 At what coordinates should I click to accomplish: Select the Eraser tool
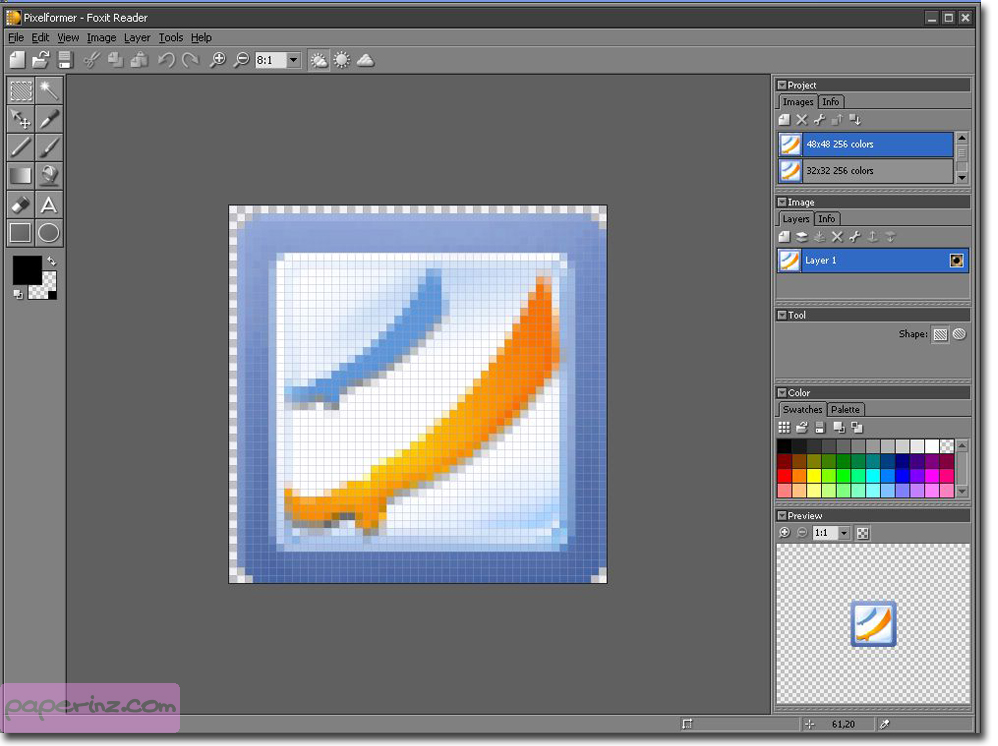(20, 204)
